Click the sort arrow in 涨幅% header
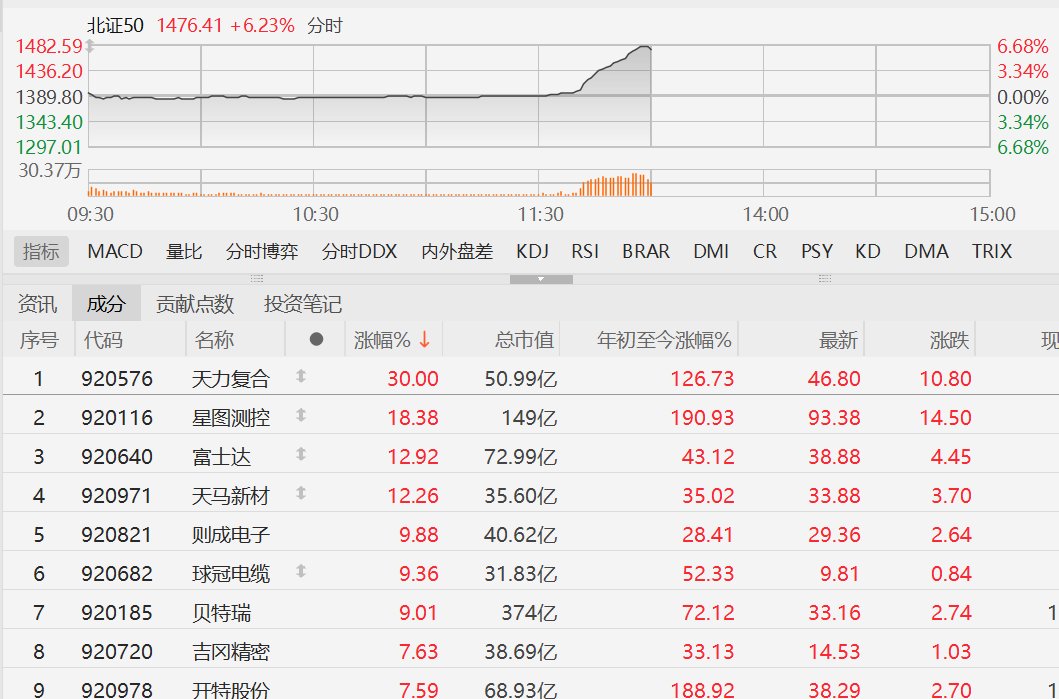 424,340
